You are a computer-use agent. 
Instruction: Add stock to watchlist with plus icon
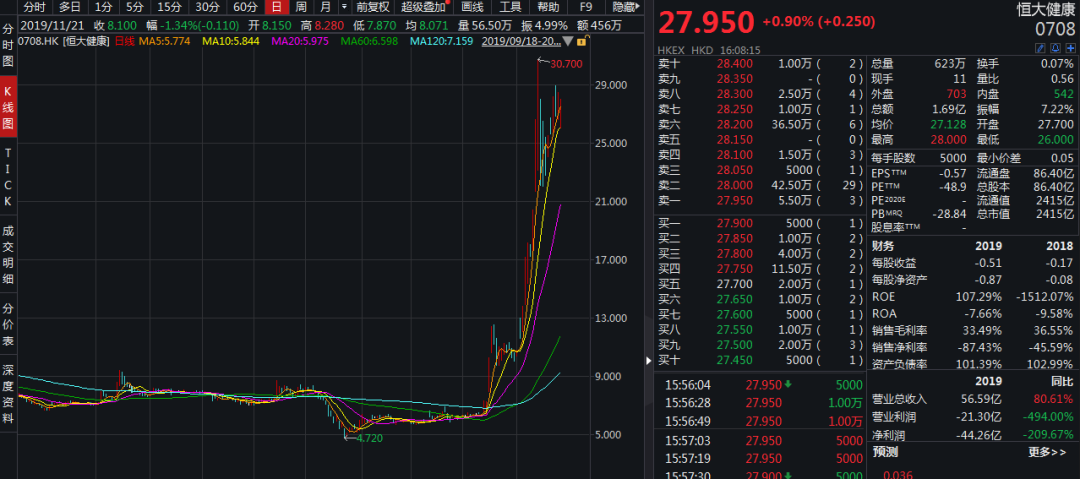coord(1070,49)
